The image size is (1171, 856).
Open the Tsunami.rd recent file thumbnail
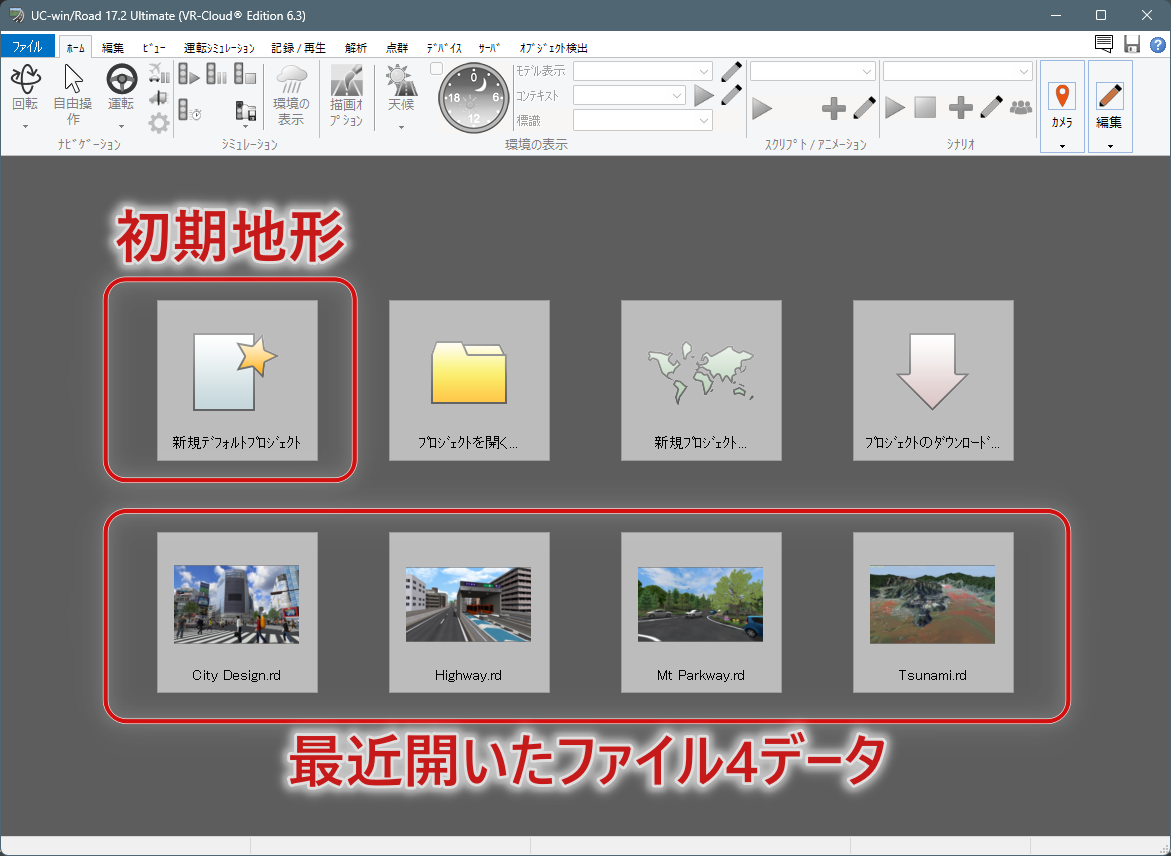point(933,612)
